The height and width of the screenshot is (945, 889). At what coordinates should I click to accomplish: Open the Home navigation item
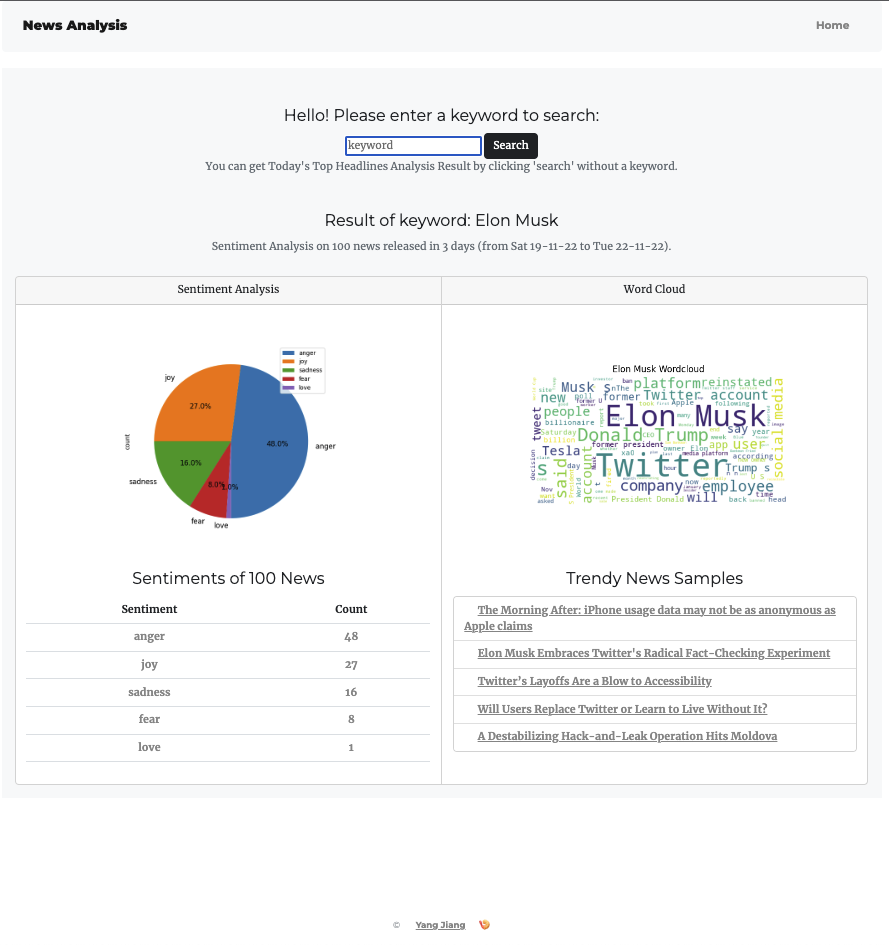[x=832, y=25]
